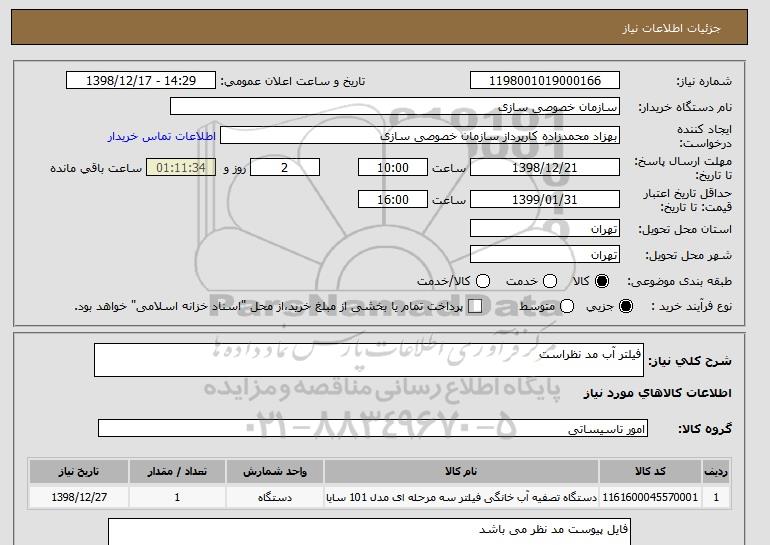Open the اطلاعات تماس خریدار link

coord(162,136)
